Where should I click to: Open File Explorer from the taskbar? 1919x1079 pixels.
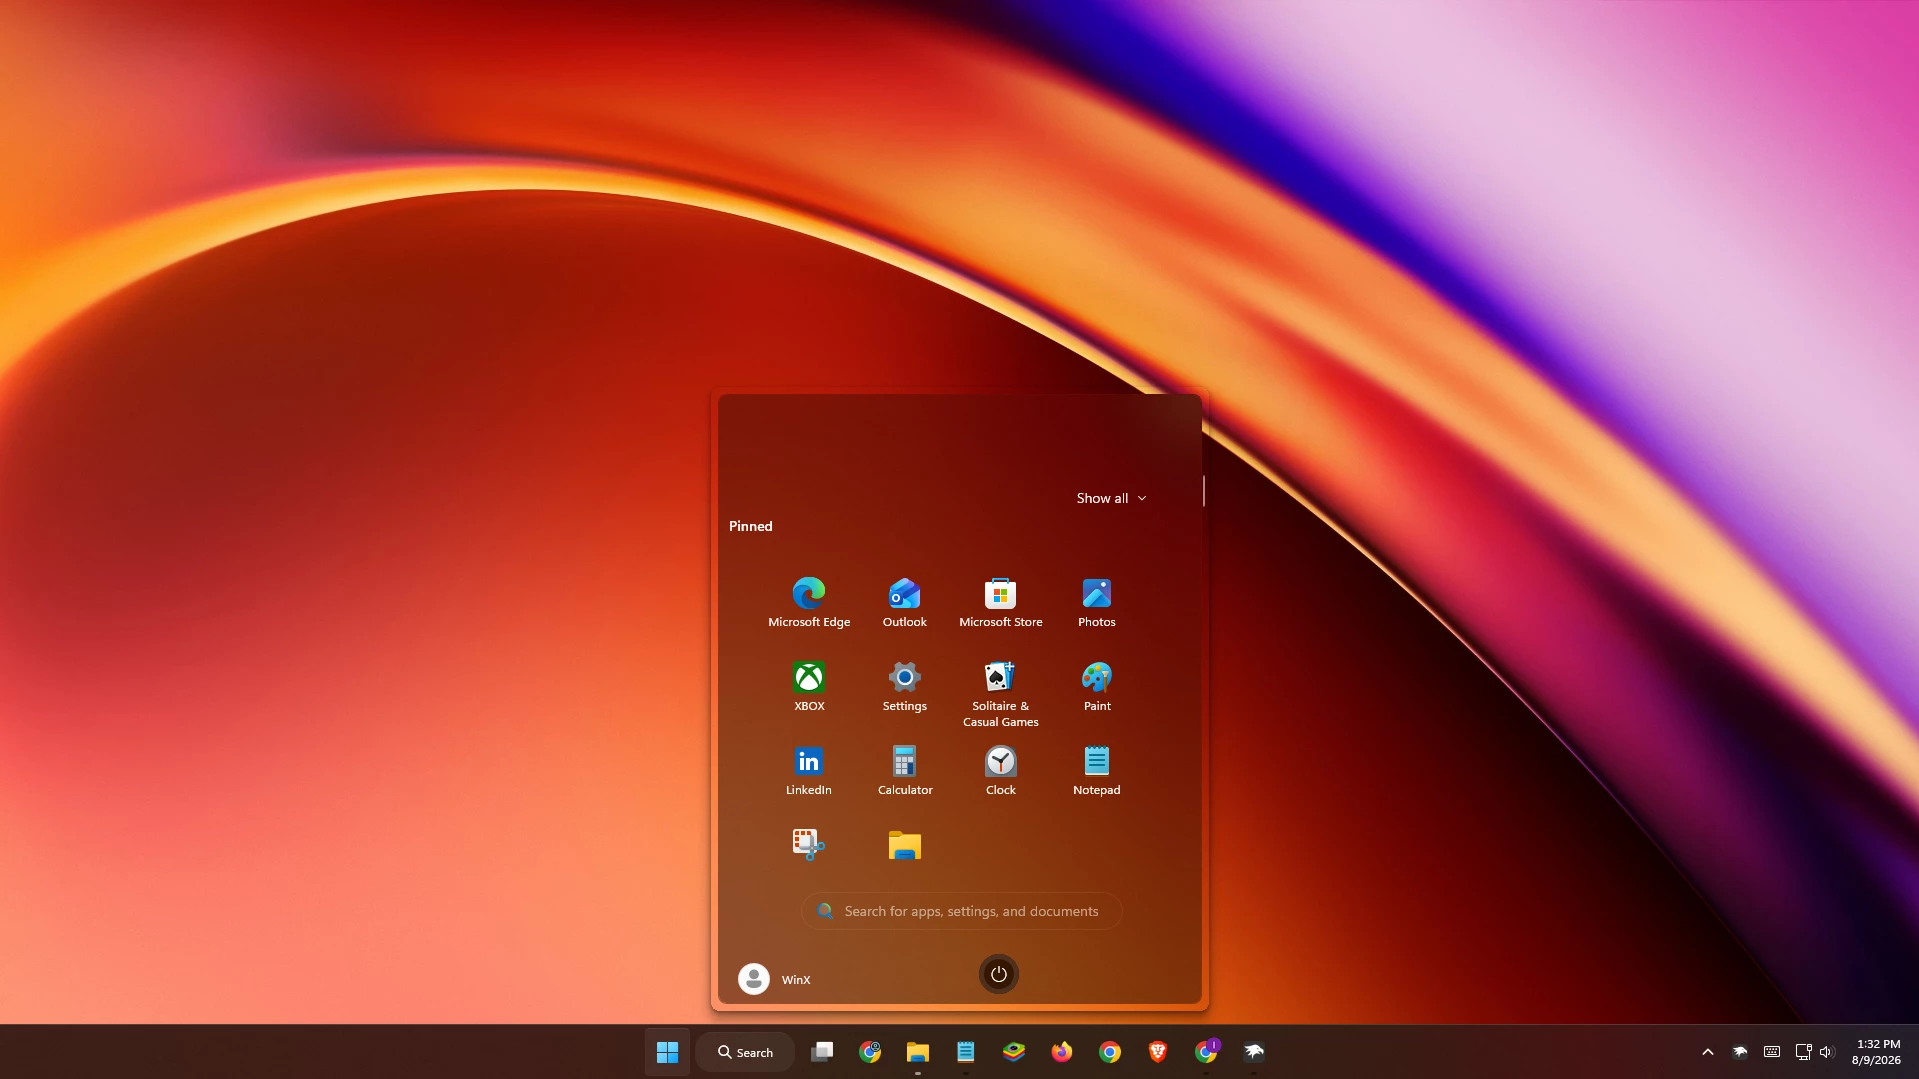pyautogui.click(x=918, y=1052)
